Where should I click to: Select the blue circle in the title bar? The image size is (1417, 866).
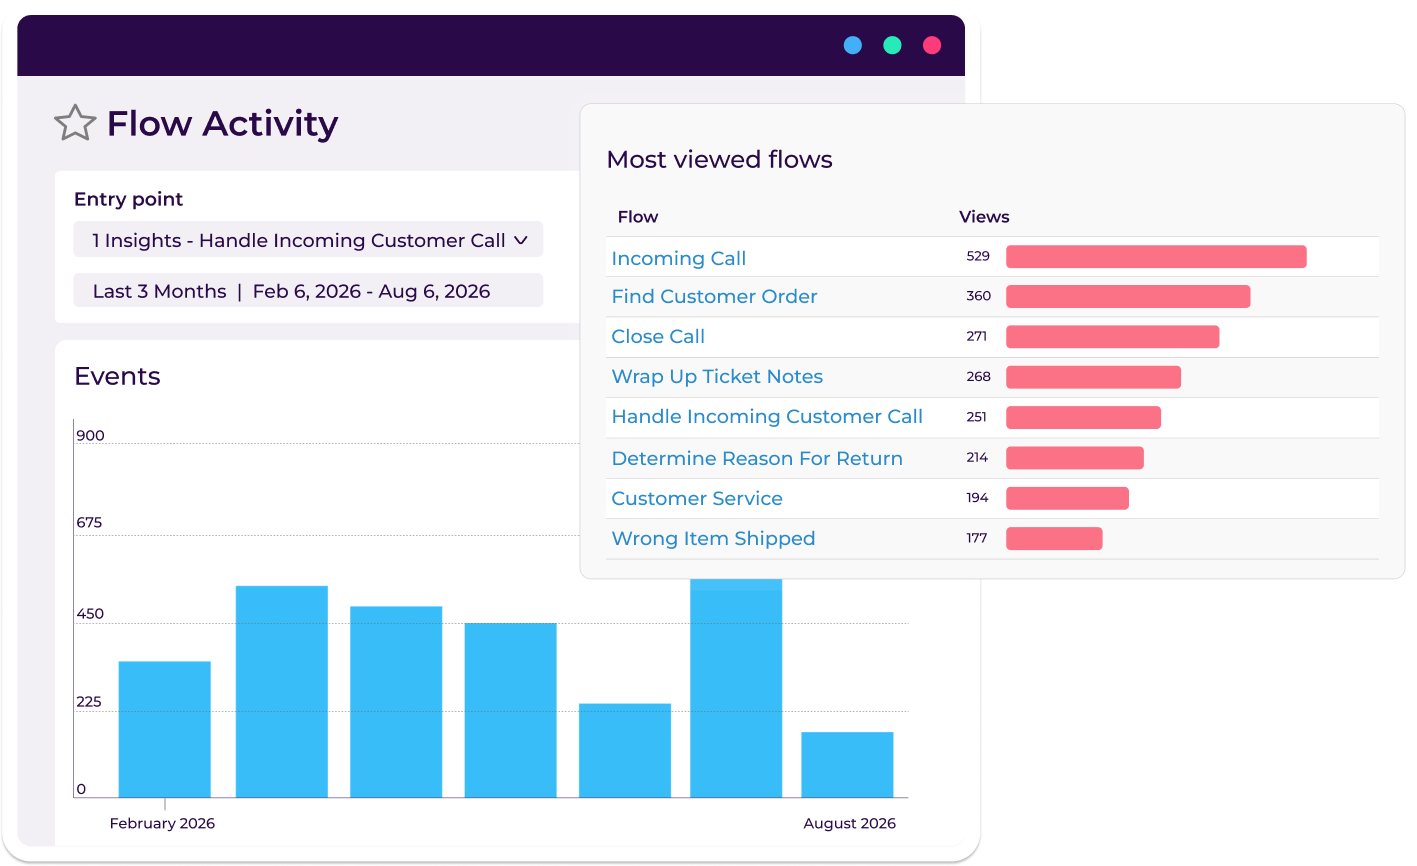click(x=852, y=44)
